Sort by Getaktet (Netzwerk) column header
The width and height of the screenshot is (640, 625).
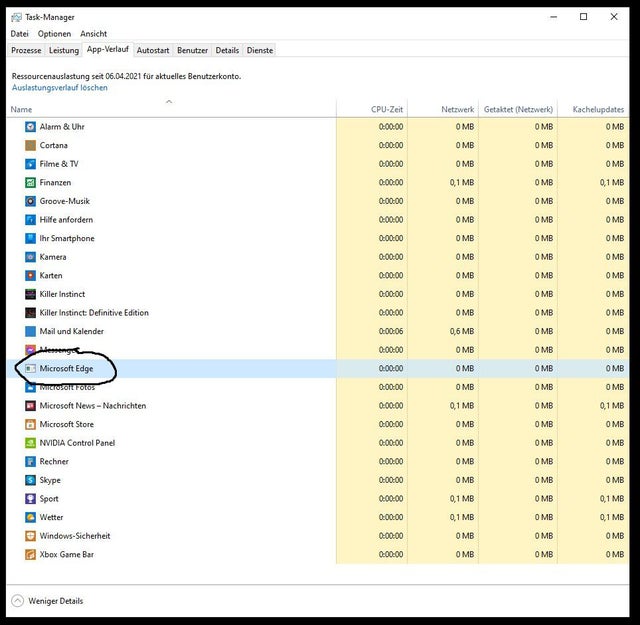(518, 109)
